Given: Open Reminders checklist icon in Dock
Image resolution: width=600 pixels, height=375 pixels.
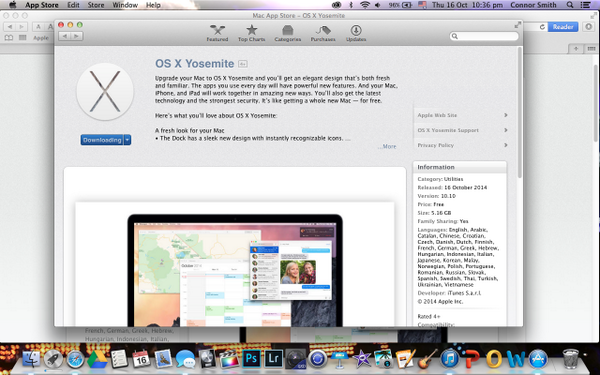Looking at the screenshot, I should [119, 359].
